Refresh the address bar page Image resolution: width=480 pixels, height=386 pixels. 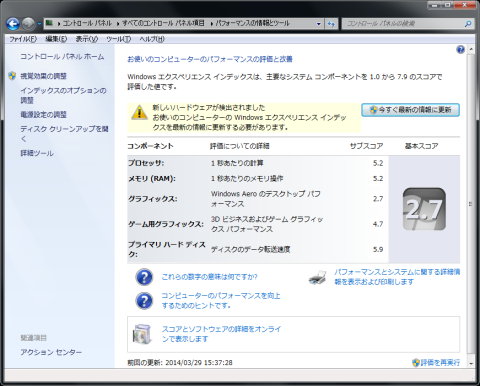click(331, 24)
